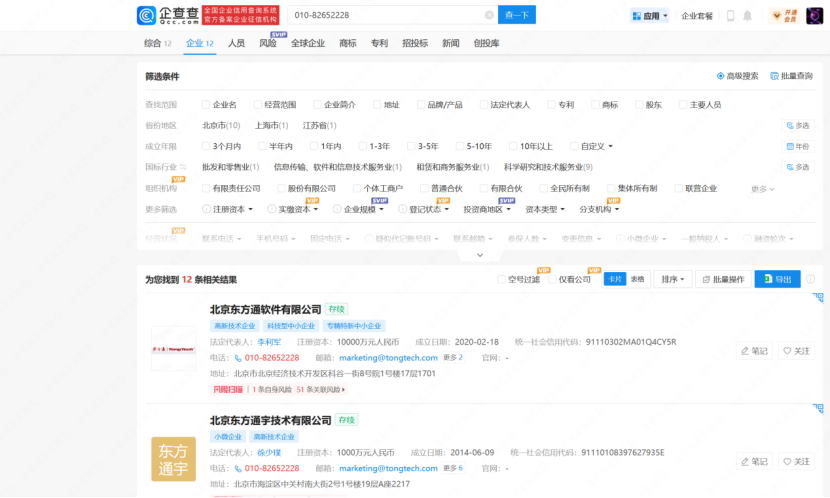Filter by 科学研究和技术服务业(9) industry
This screenshot has height=498, width=830.
coord(548,167)
